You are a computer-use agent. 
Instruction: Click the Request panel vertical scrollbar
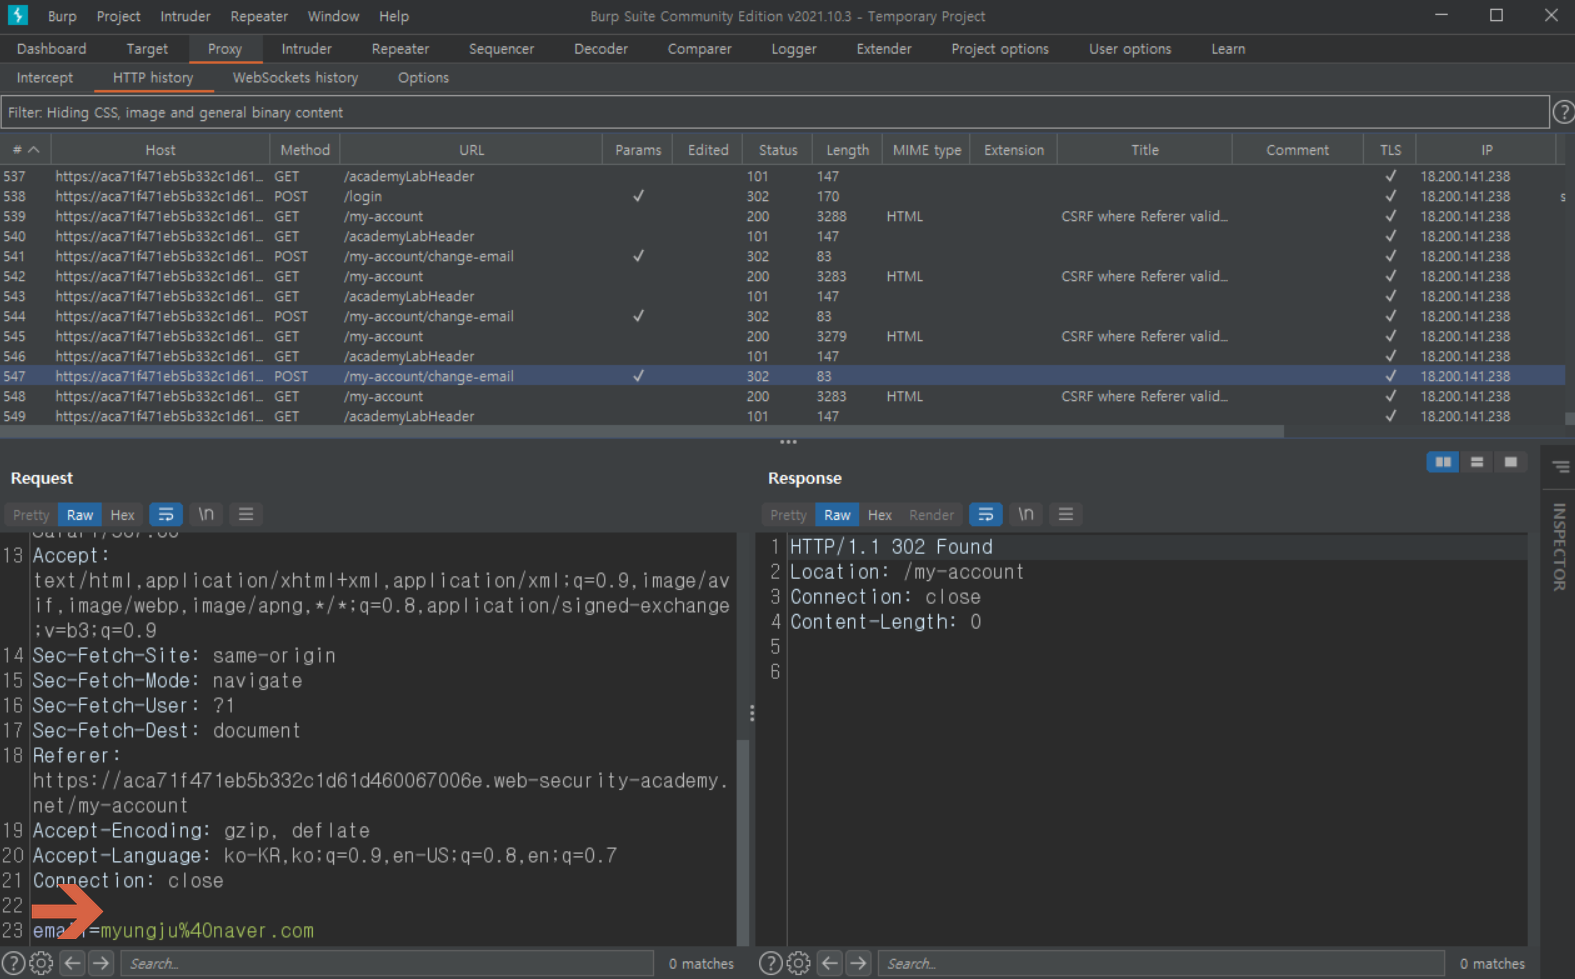point(743,842)
